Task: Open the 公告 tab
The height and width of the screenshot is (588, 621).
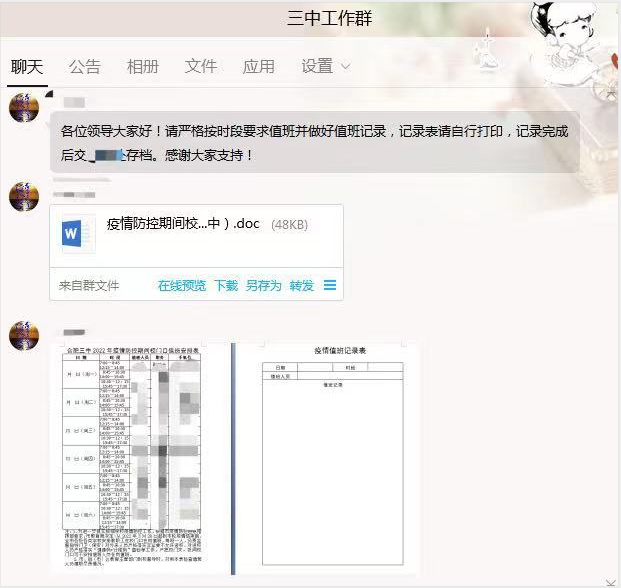Action: point(85,67)
